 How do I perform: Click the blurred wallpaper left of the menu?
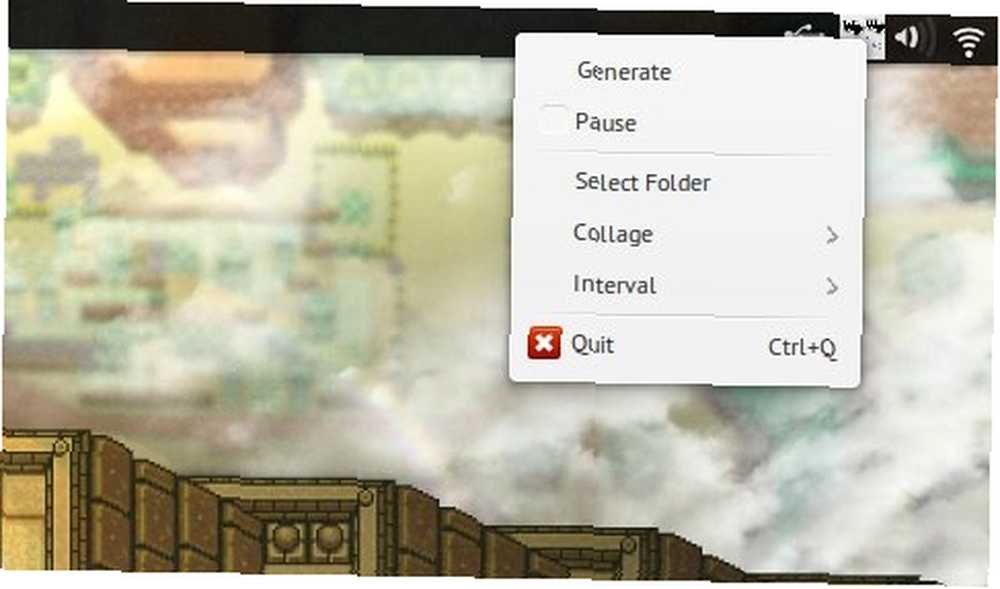[x=255, y=242]
